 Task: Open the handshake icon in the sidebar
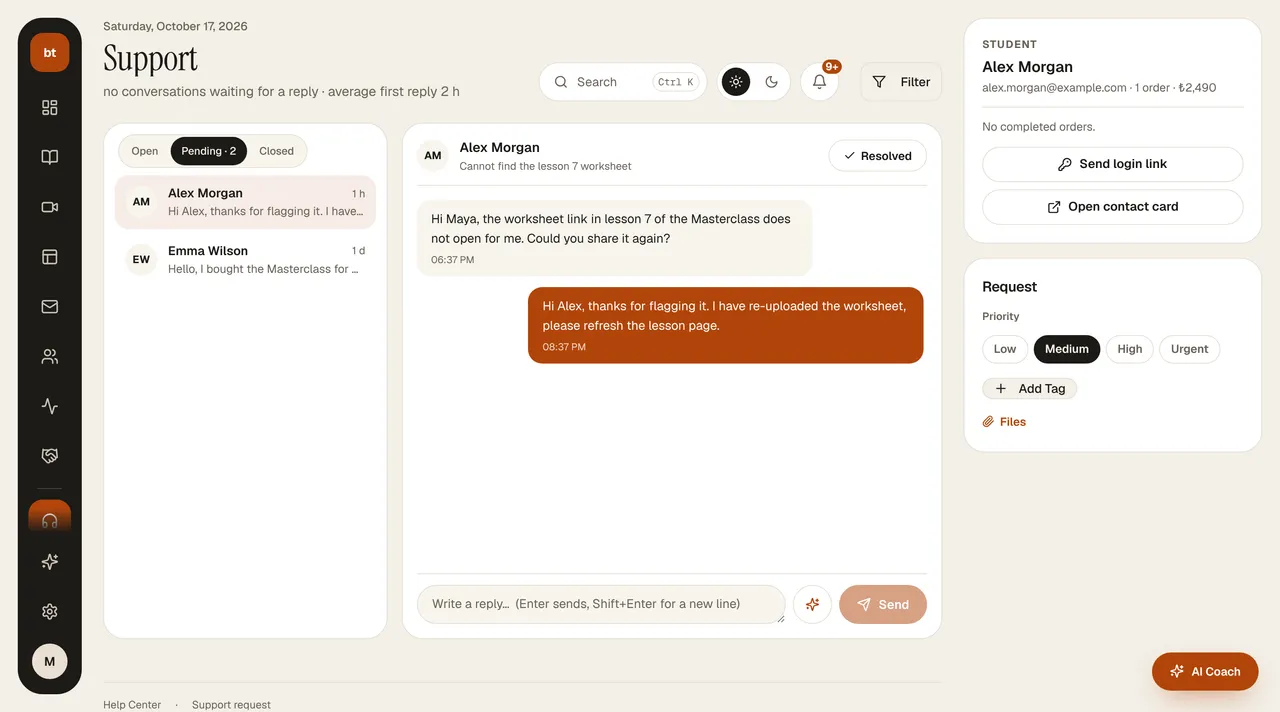[50, 456]
